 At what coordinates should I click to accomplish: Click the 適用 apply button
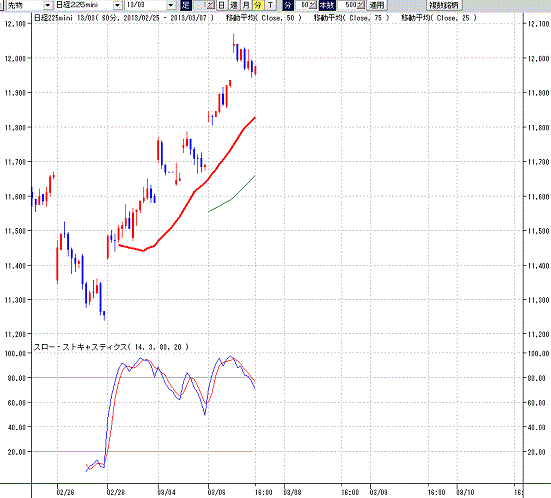(x=377, y=5)
